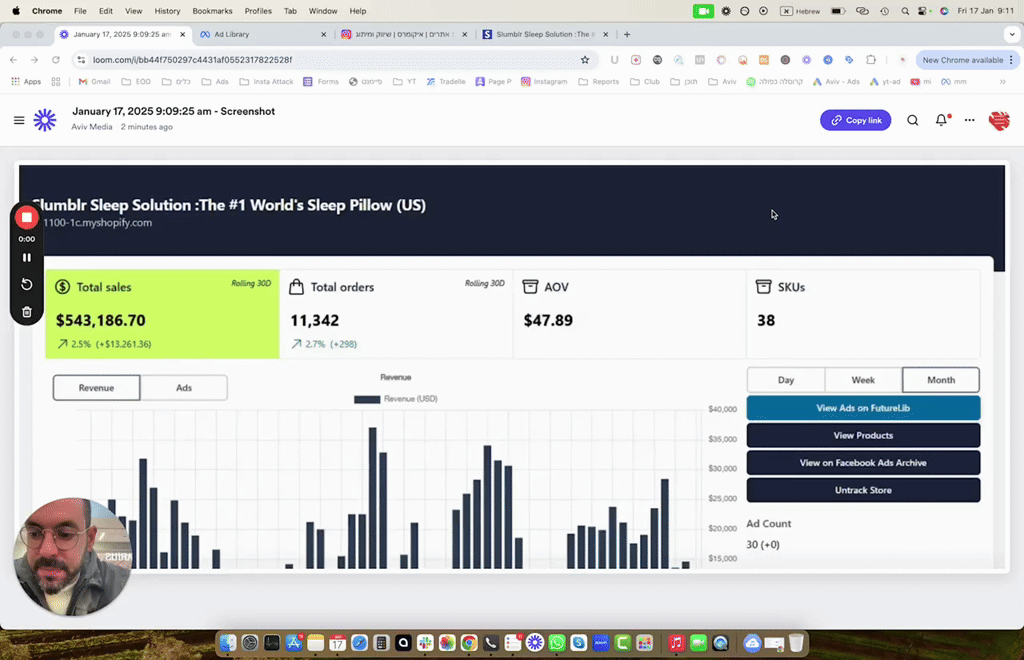1024x660 pixels.
Task: Open the three-dot more options menu
Action: [x=969, y=120]
